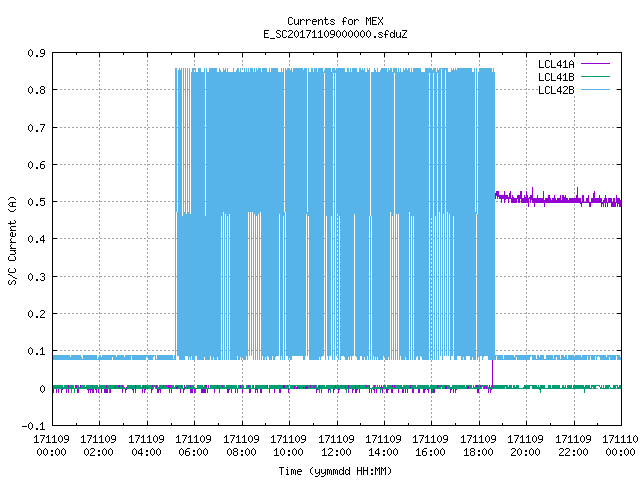The width and height of the screenshot is (640, 480).
Task: Click the 0.1 y-axis tick label
Action: [x=36, y=351]
